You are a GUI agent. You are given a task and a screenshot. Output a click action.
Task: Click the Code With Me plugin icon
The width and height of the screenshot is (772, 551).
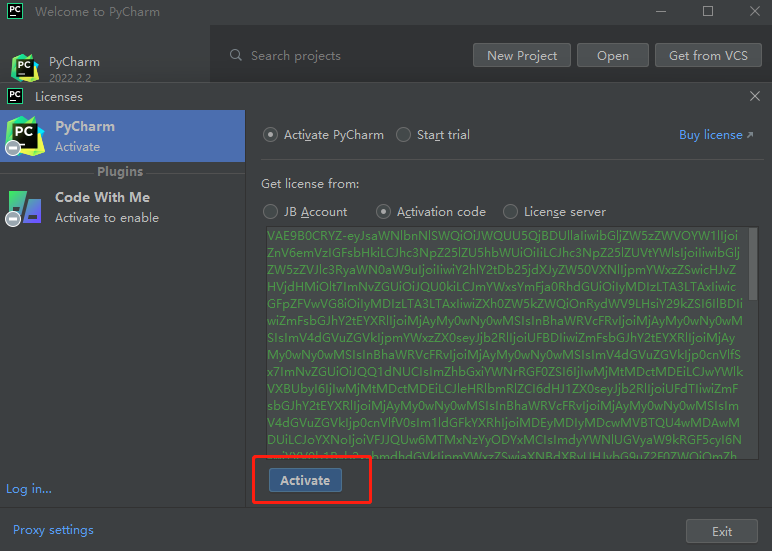coord(24,207)
